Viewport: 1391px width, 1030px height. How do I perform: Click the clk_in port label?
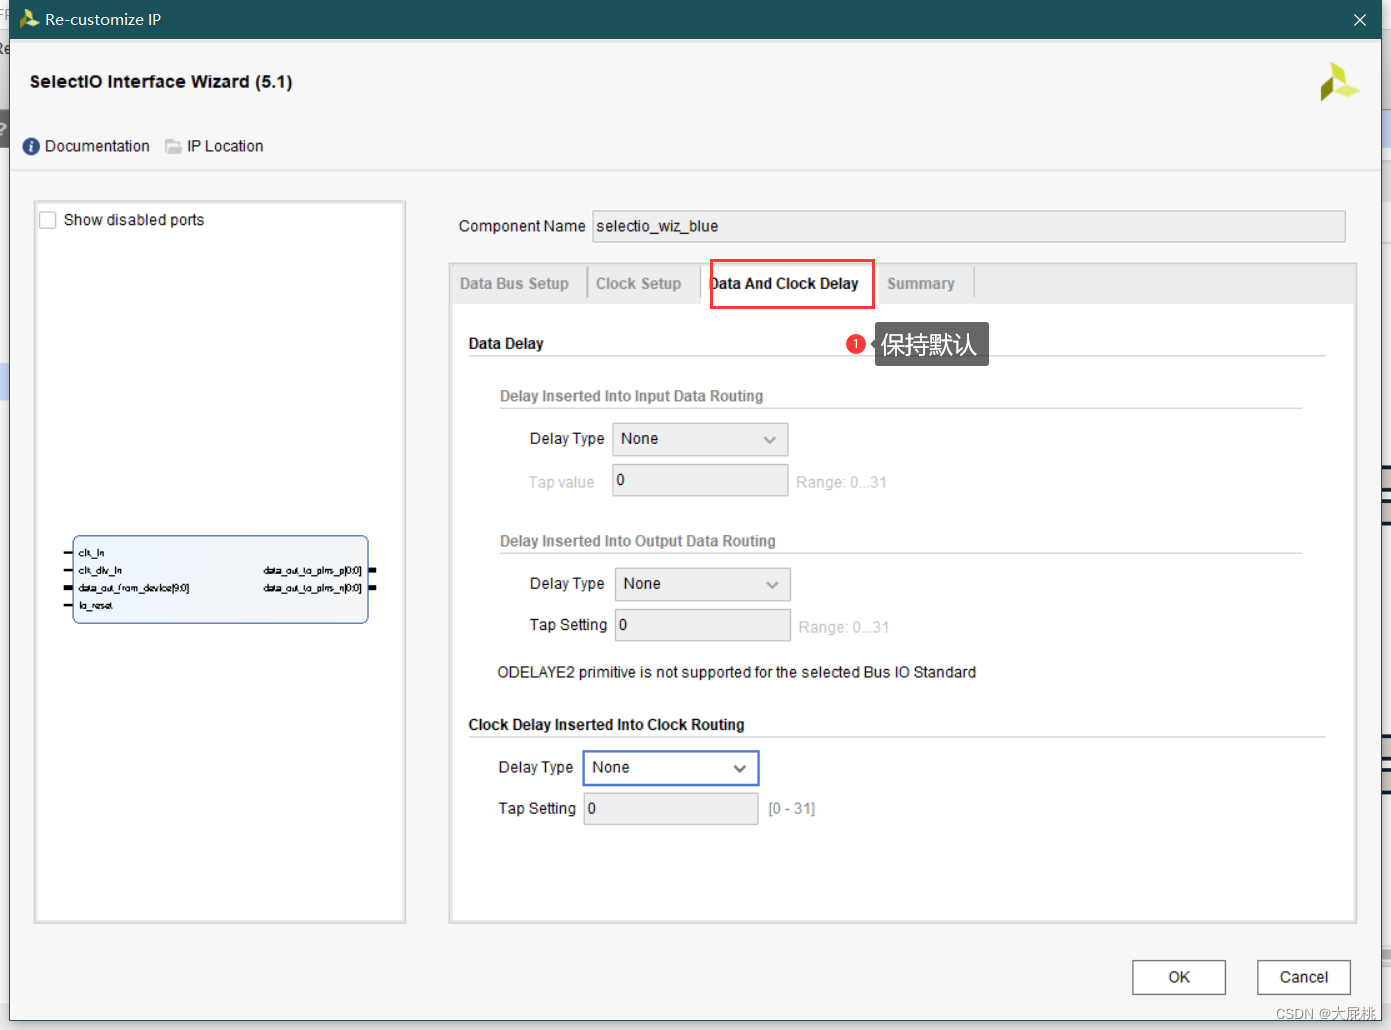(x=92, y=553)
